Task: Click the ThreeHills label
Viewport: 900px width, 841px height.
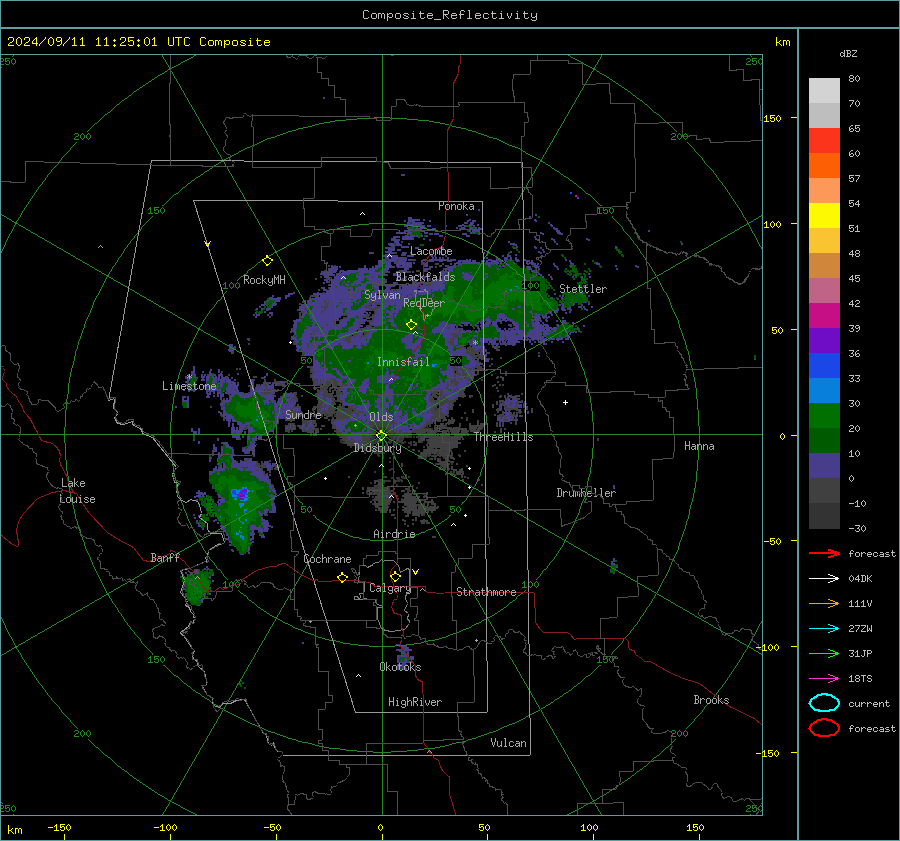Action: [503, 437]
